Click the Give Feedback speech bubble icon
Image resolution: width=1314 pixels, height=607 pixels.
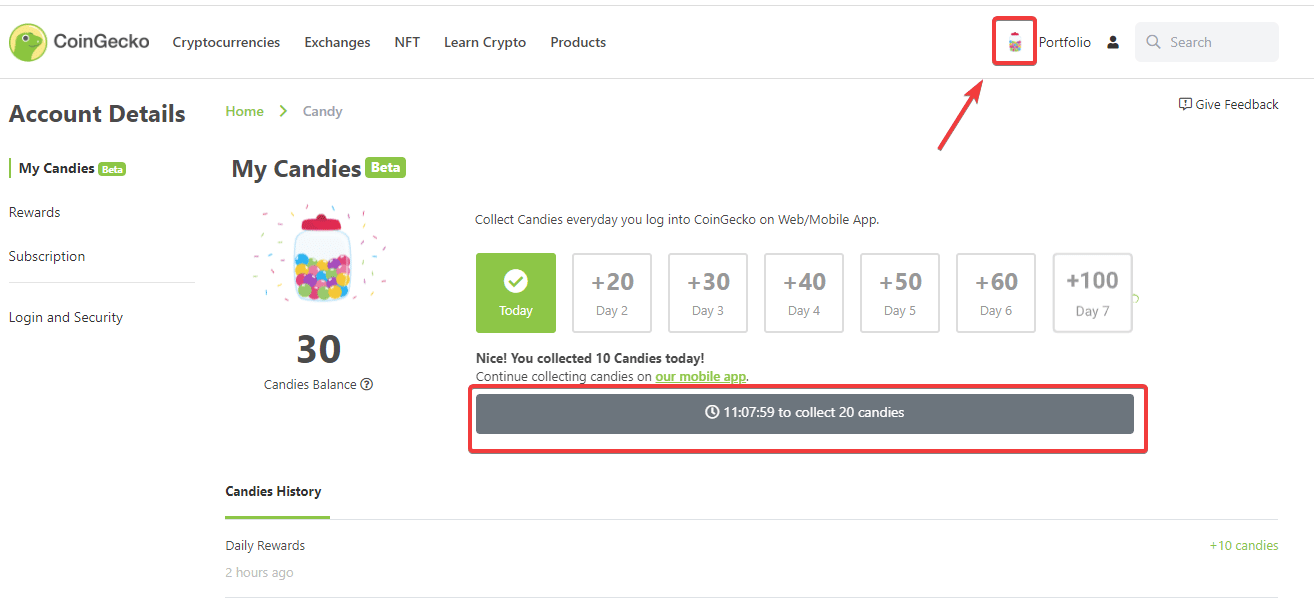point(1184,103)
